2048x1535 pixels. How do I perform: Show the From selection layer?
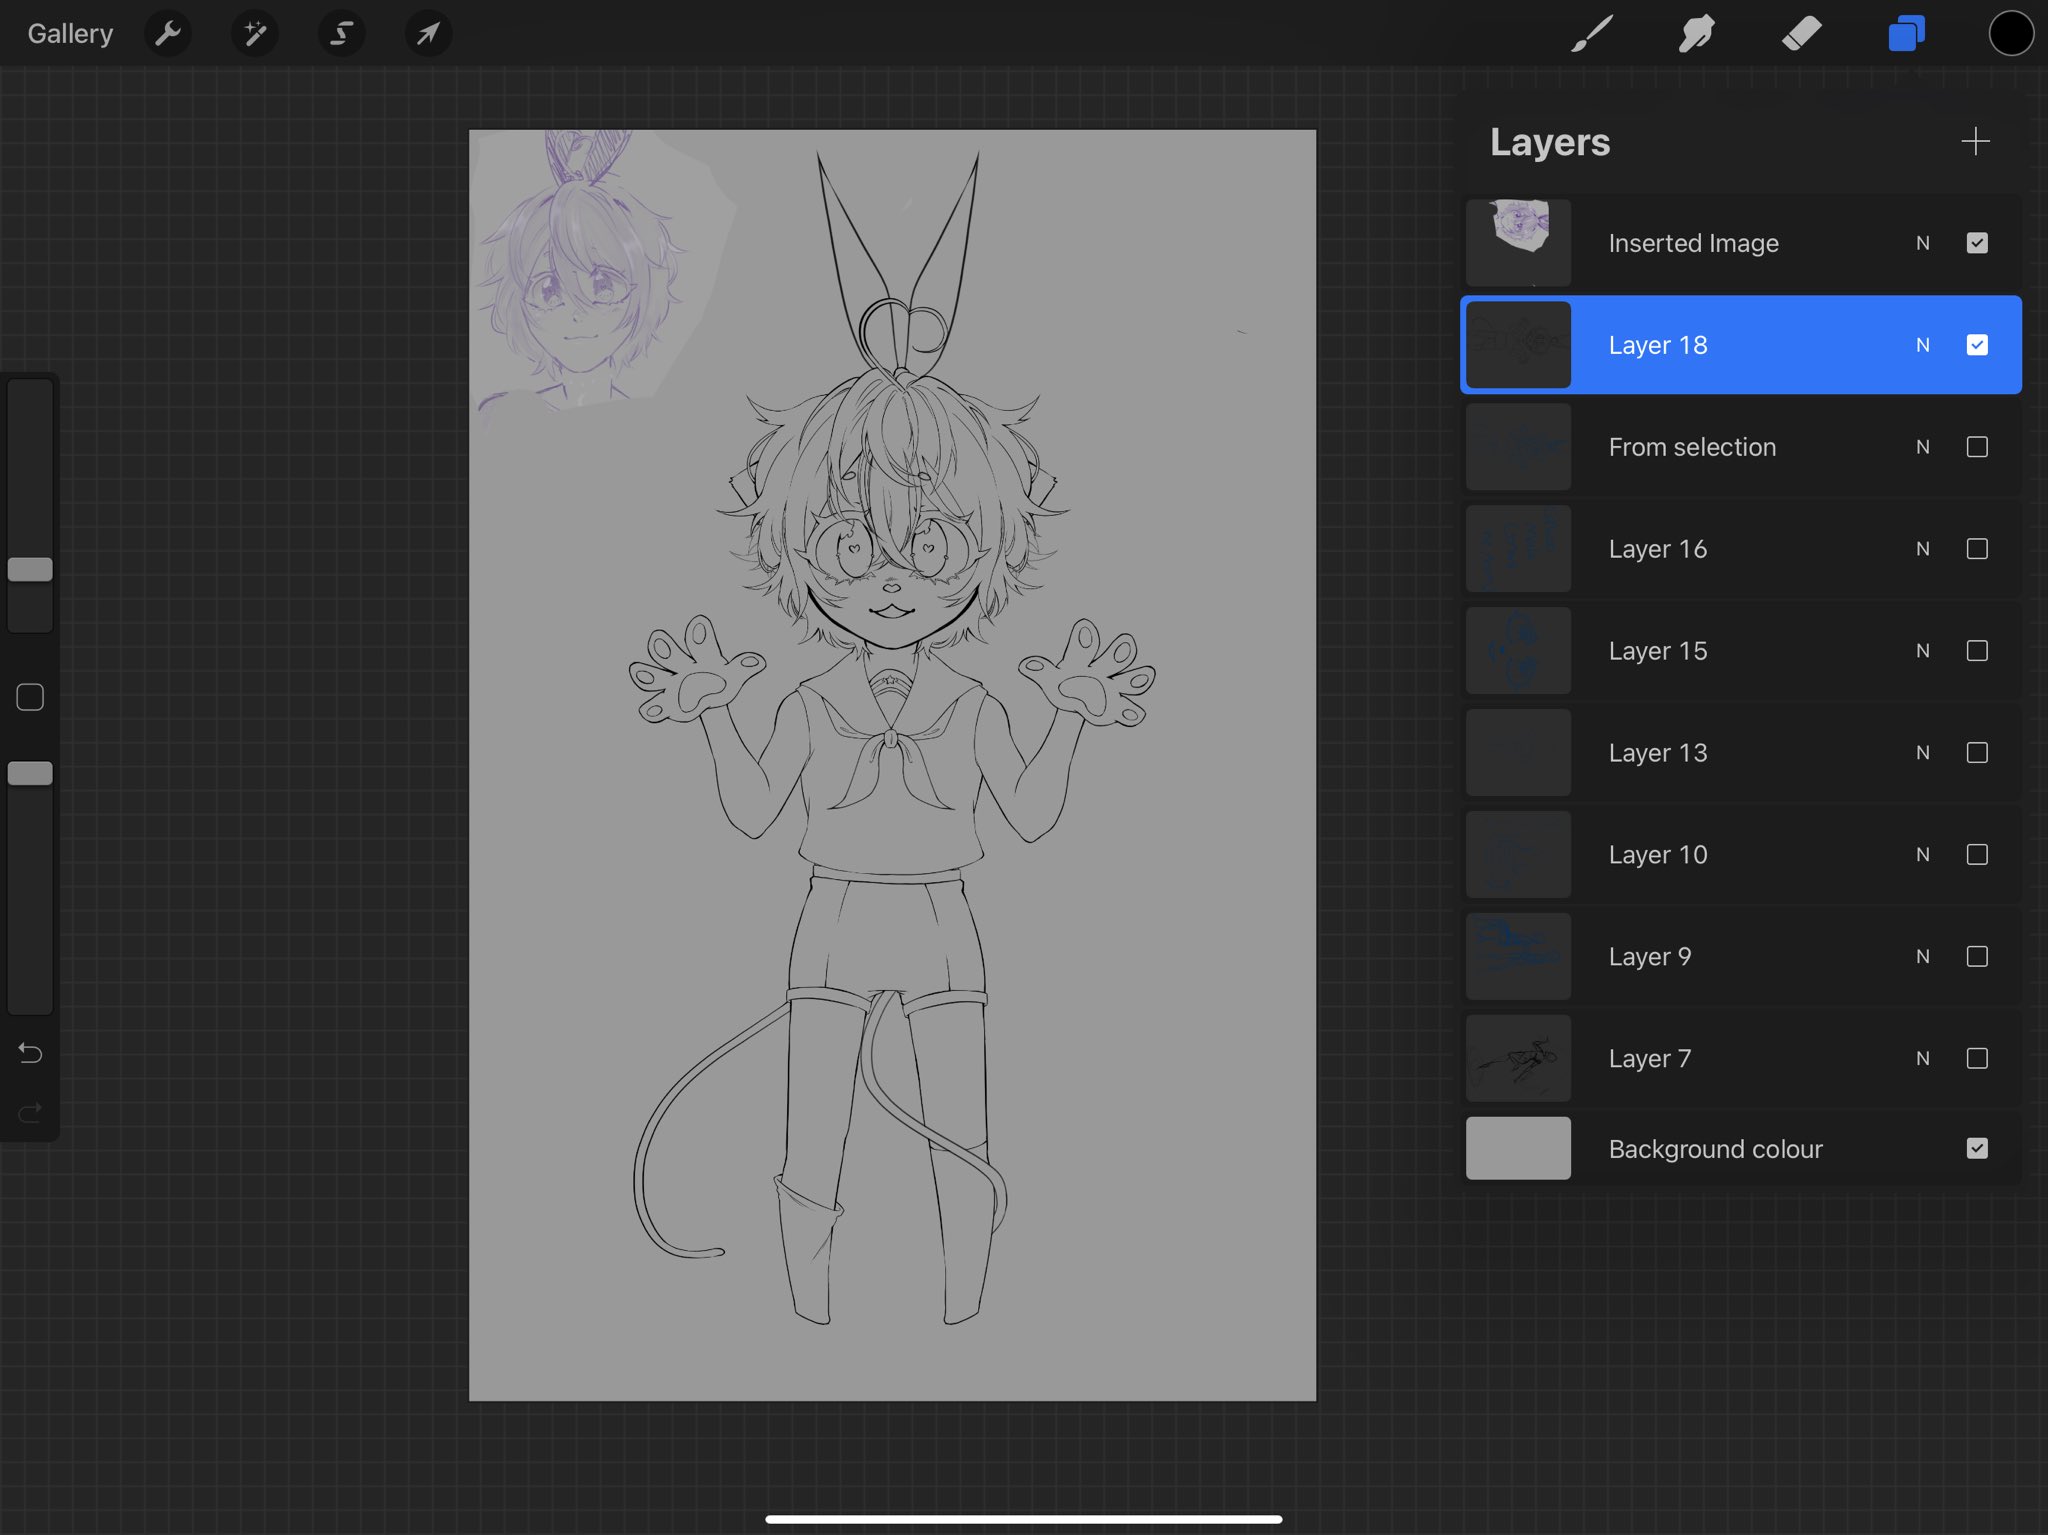click(x=1977, y=447)
